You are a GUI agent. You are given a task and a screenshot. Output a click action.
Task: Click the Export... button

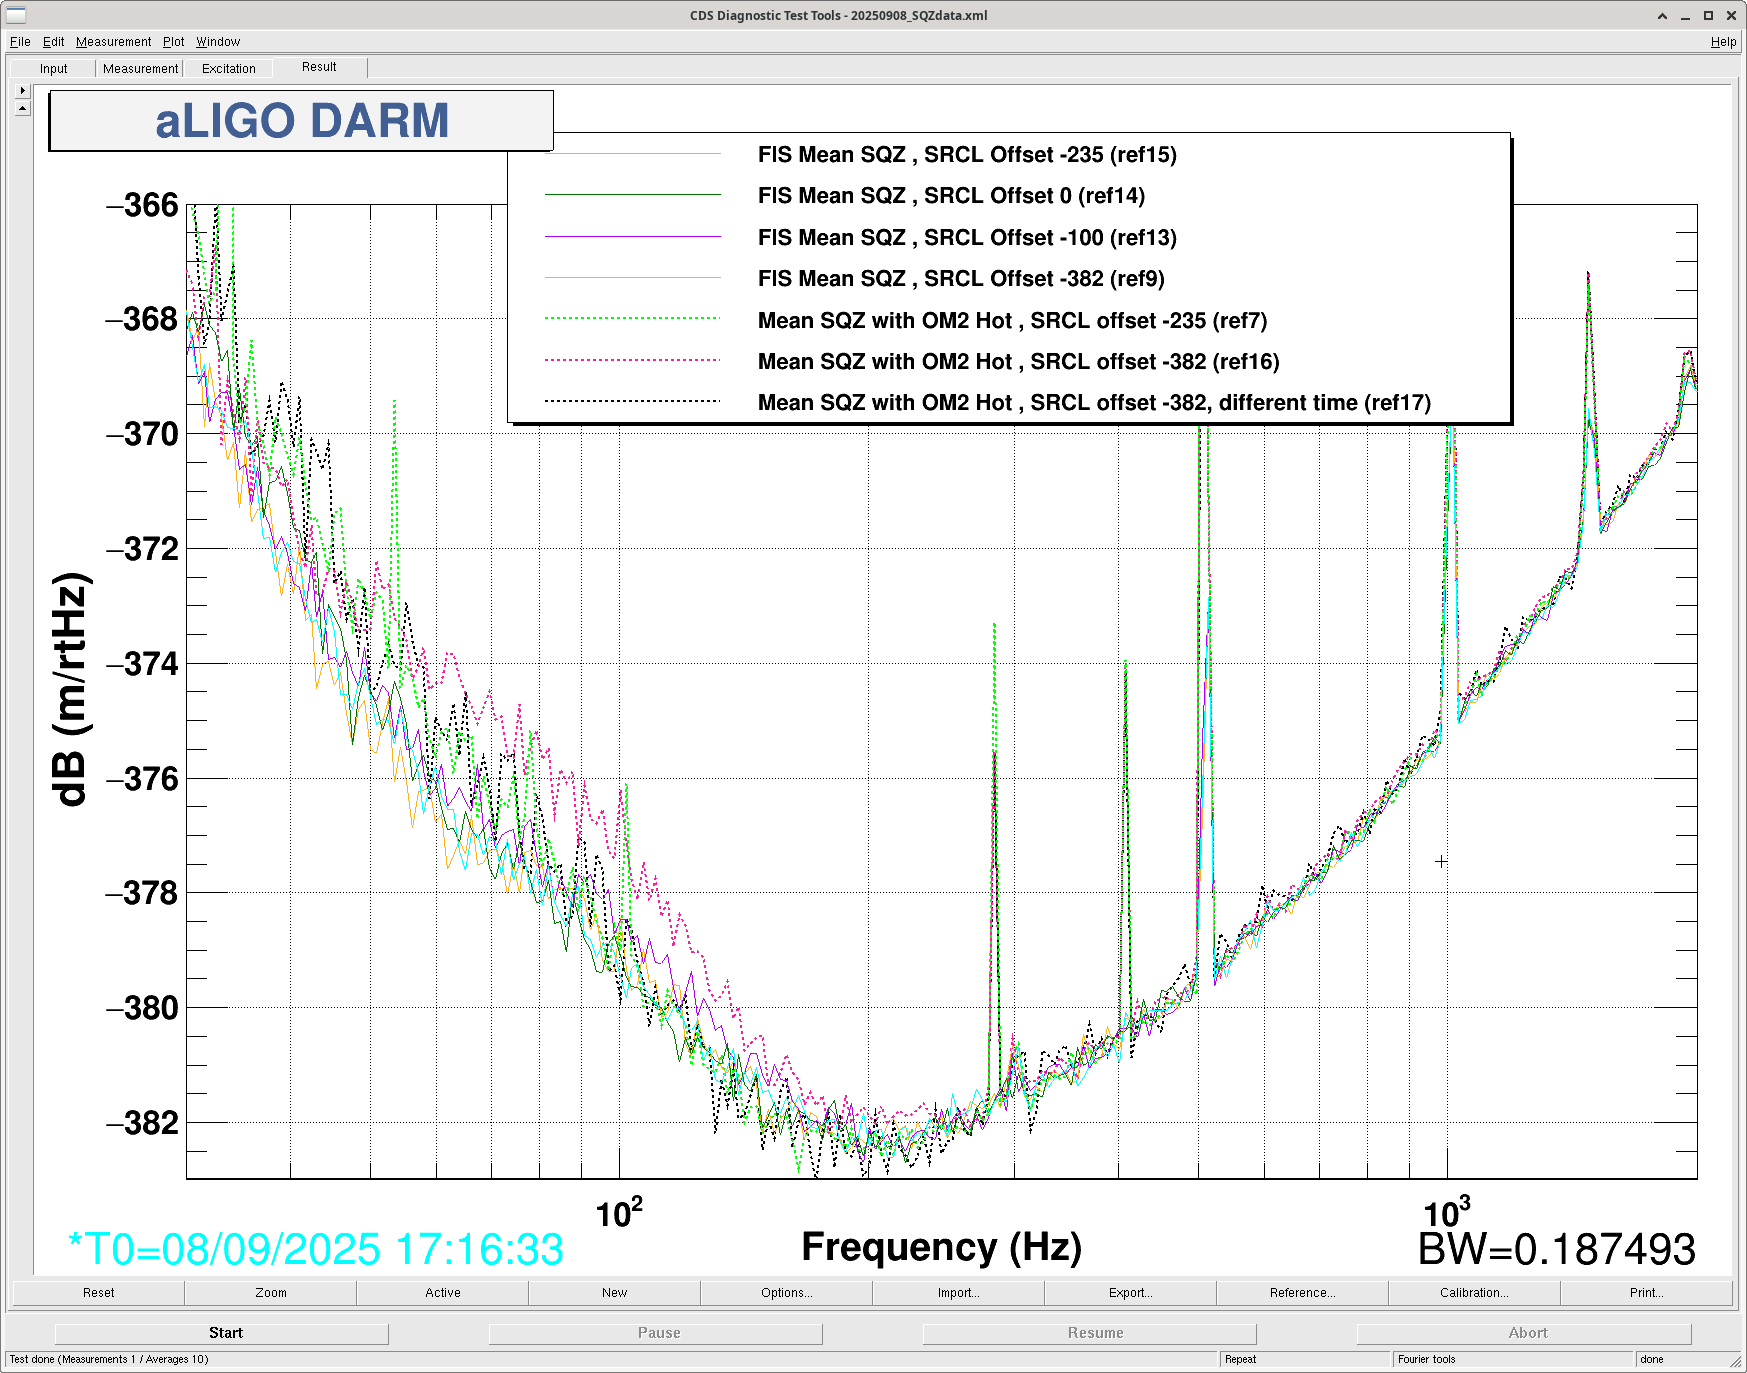(x=1130, y=1293)
